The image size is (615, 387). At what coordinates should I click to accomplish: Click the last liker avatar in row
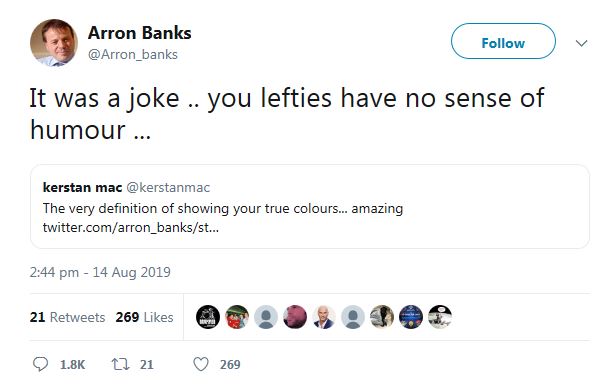pyautogui.click(x=440, y=317)
